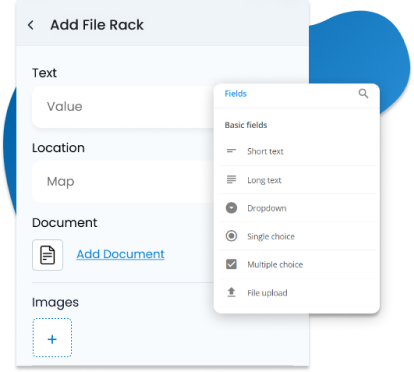Image resolution: width=414 pixels, height=372 pixels.
Task: Choose the Single choice label
Action: coord(271,236)
